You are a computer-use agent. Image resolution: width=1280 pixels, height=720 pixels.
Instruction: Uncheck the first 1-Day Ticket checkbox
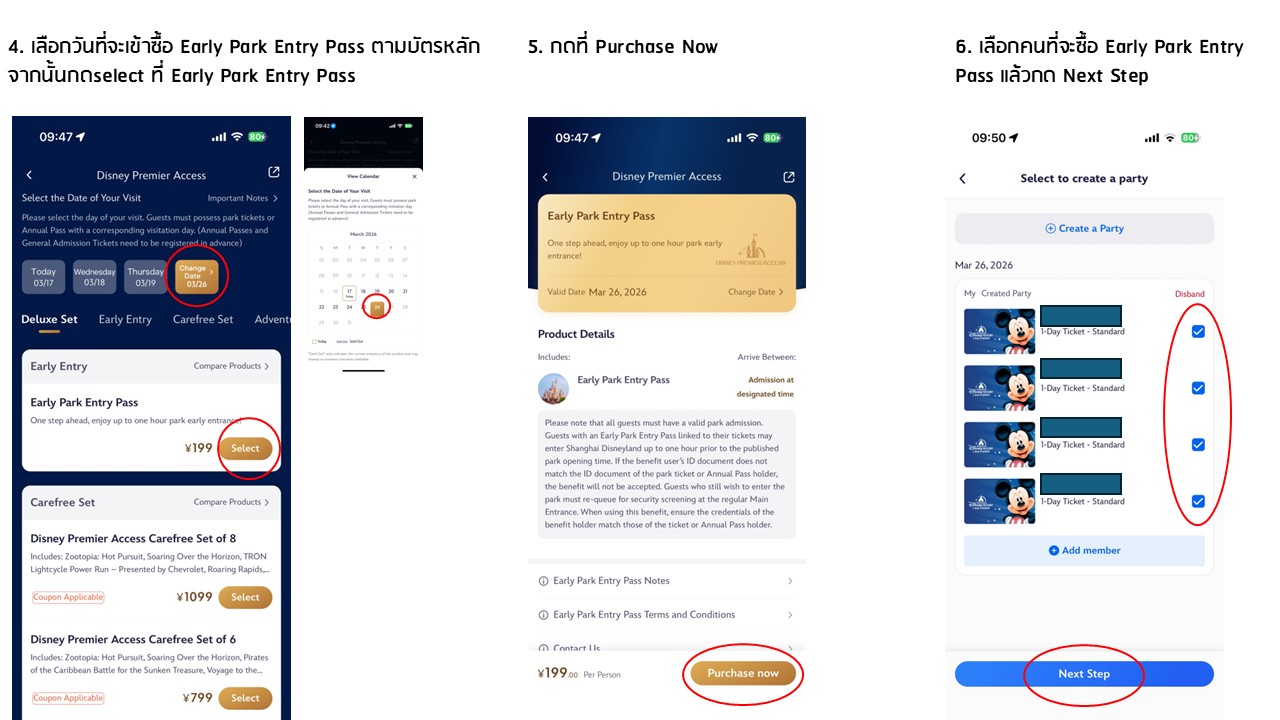tap(1198, 331)
